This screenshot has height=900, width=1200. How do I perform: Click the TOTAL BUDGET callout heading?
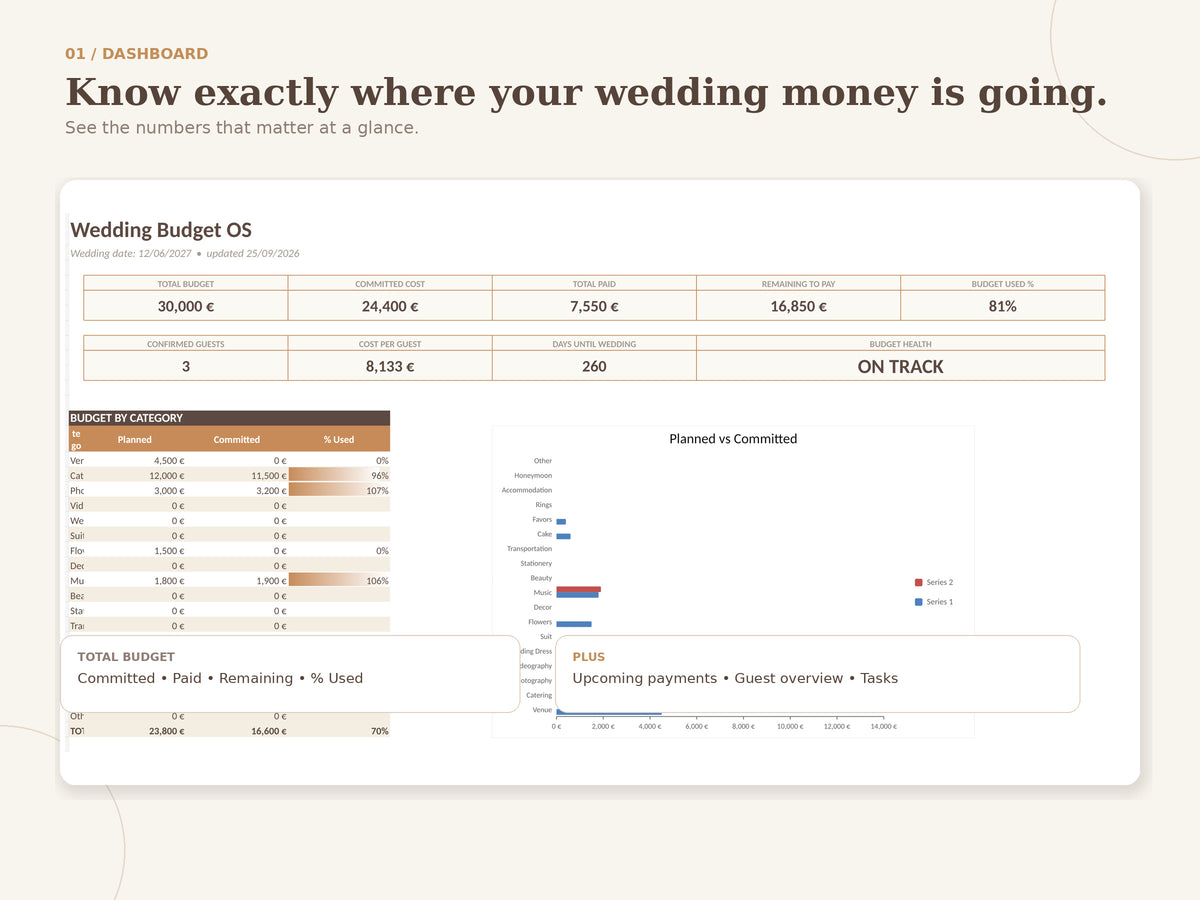click(x=126, y=657)
